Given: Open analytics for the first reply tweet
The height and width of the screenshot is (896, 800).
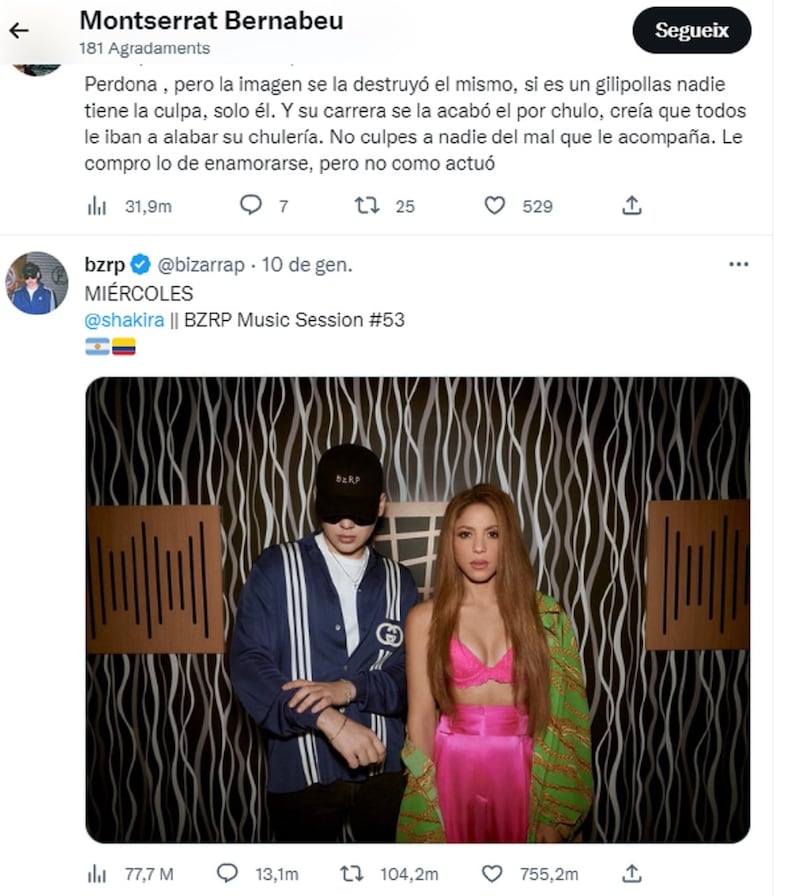Looking at the screenshot, I should (96, 205).
